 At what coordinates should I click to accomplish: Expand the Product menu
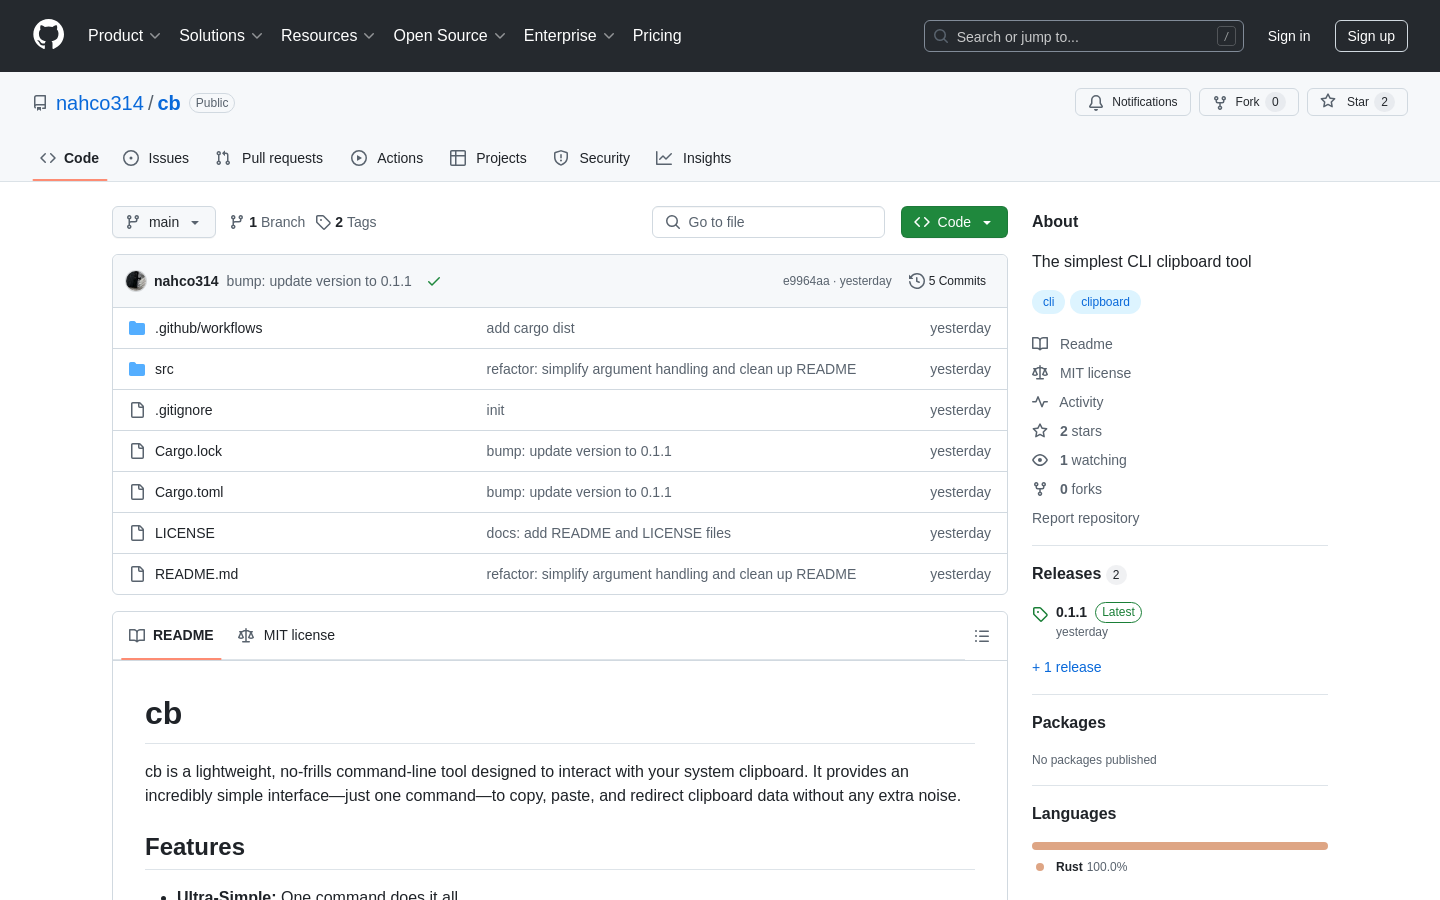point(124,36)
